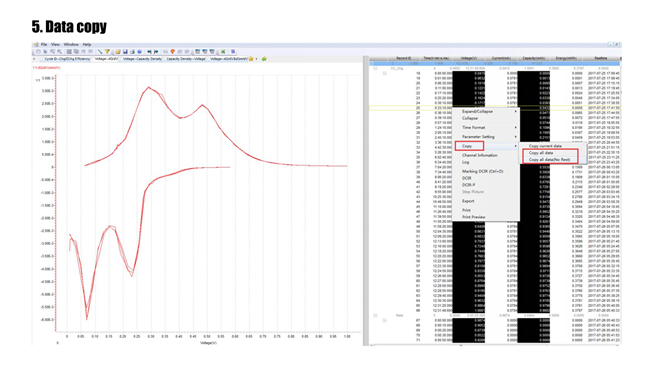Open the Time Format submenu arrow
The image size is (650, 365).
click(x=516, y=127)
